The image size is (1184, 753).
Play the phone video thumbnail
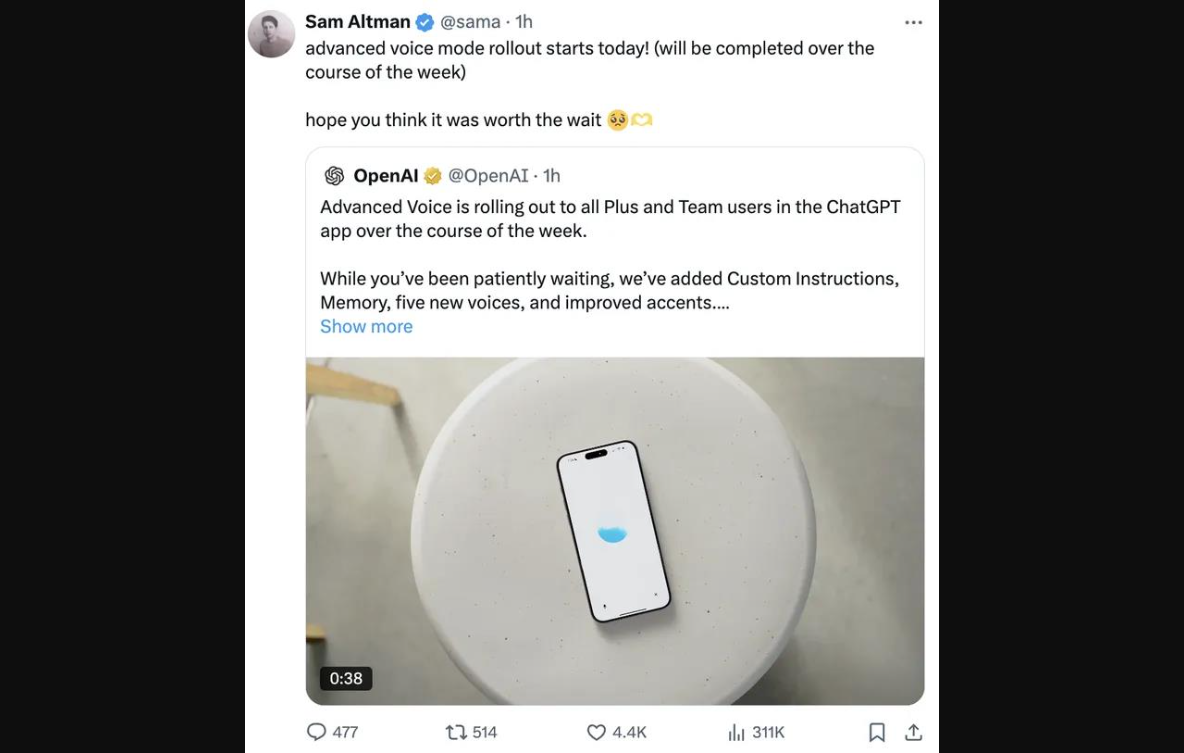pos(614,530)
